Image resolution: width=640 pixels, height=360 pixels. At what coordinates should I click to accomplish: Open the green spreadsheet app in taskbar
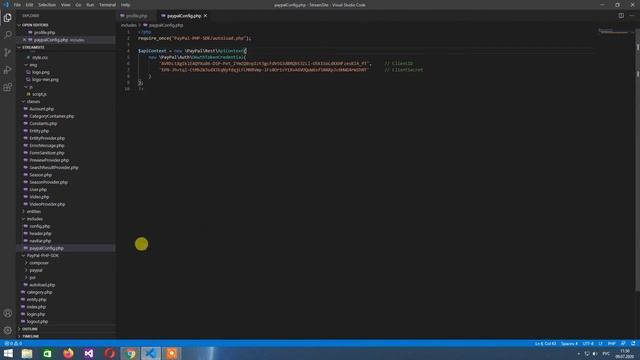click(47, 353)
